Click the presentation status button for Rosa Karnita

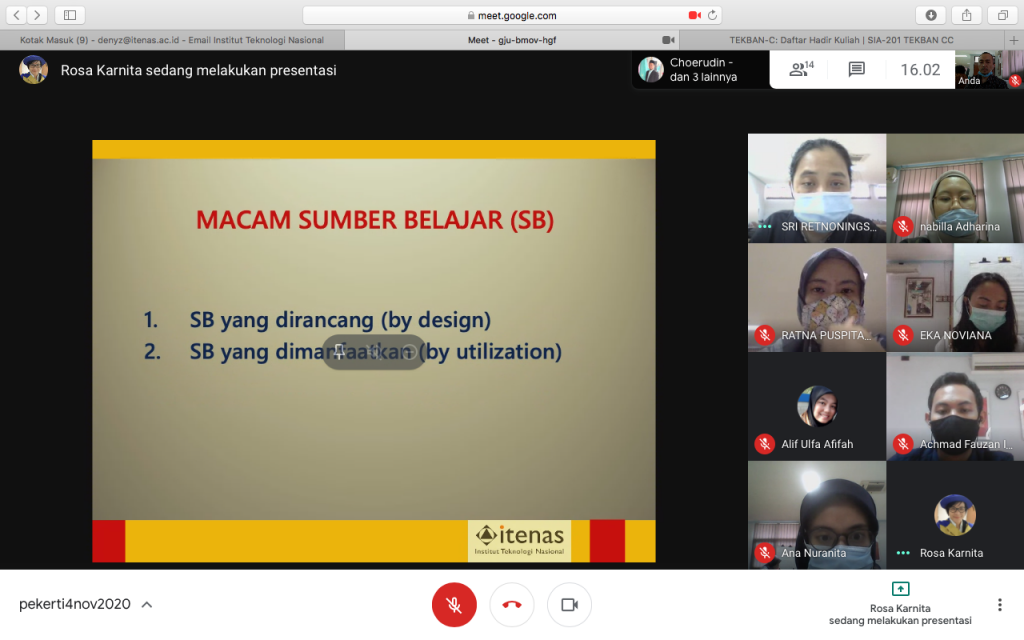[900, 603]
